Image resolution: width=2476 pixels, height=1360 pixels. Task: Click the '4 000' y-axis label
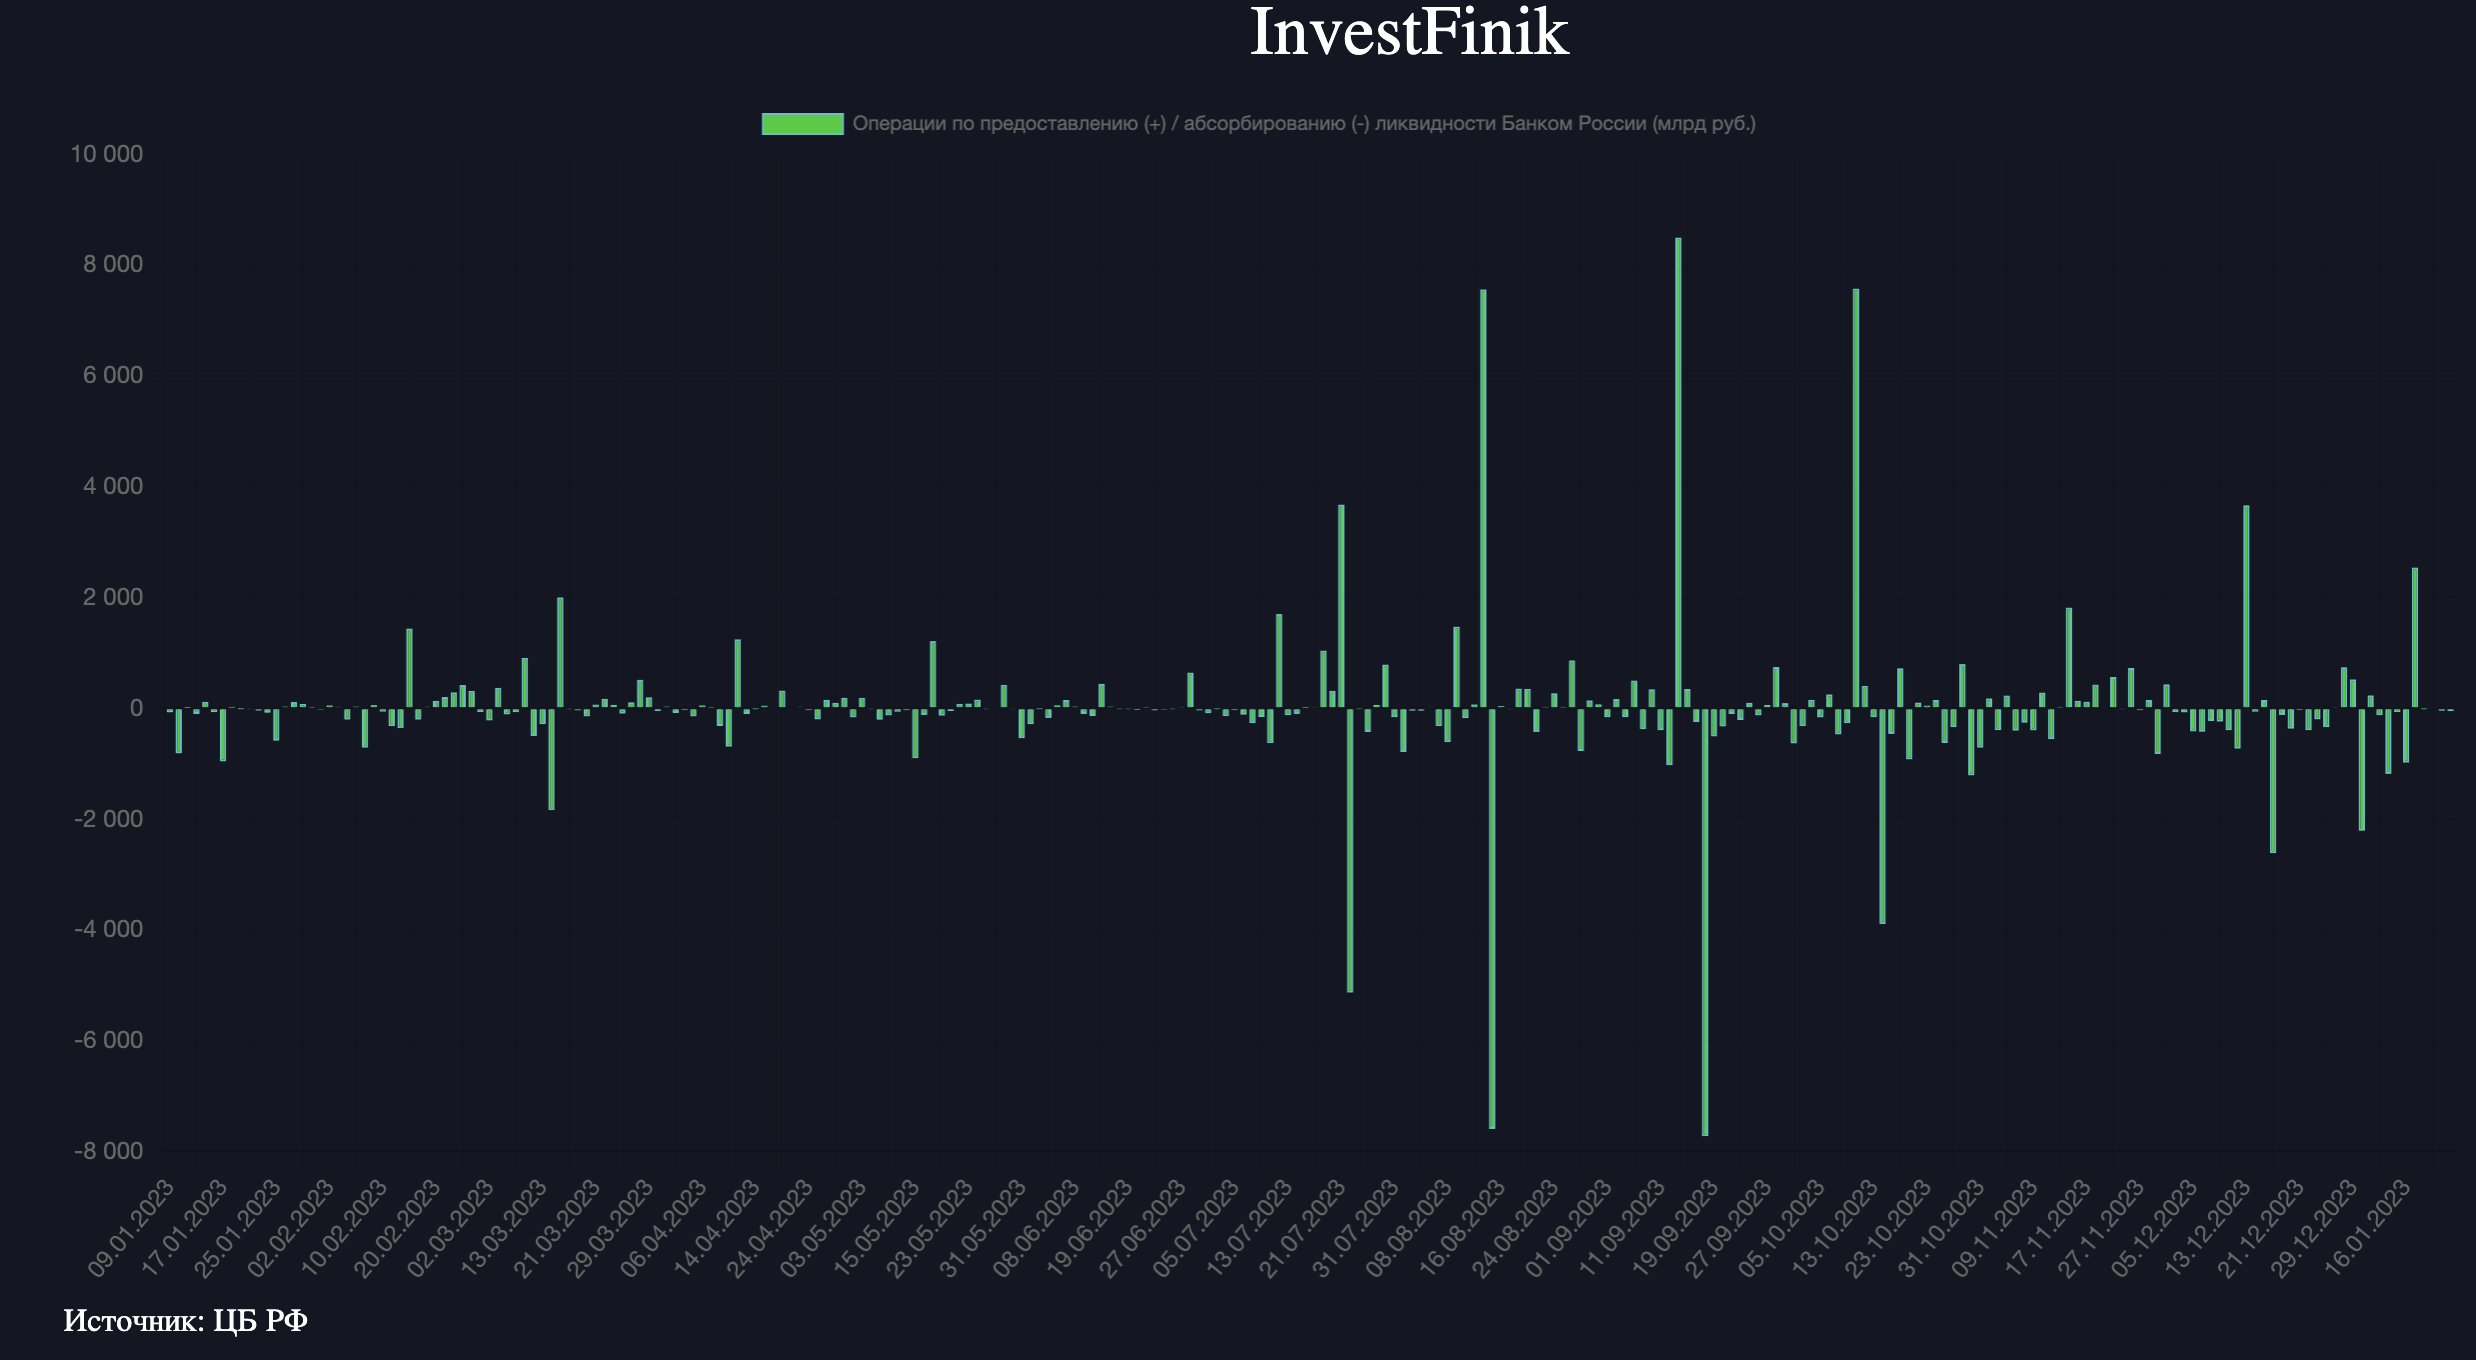click(112, 486)
